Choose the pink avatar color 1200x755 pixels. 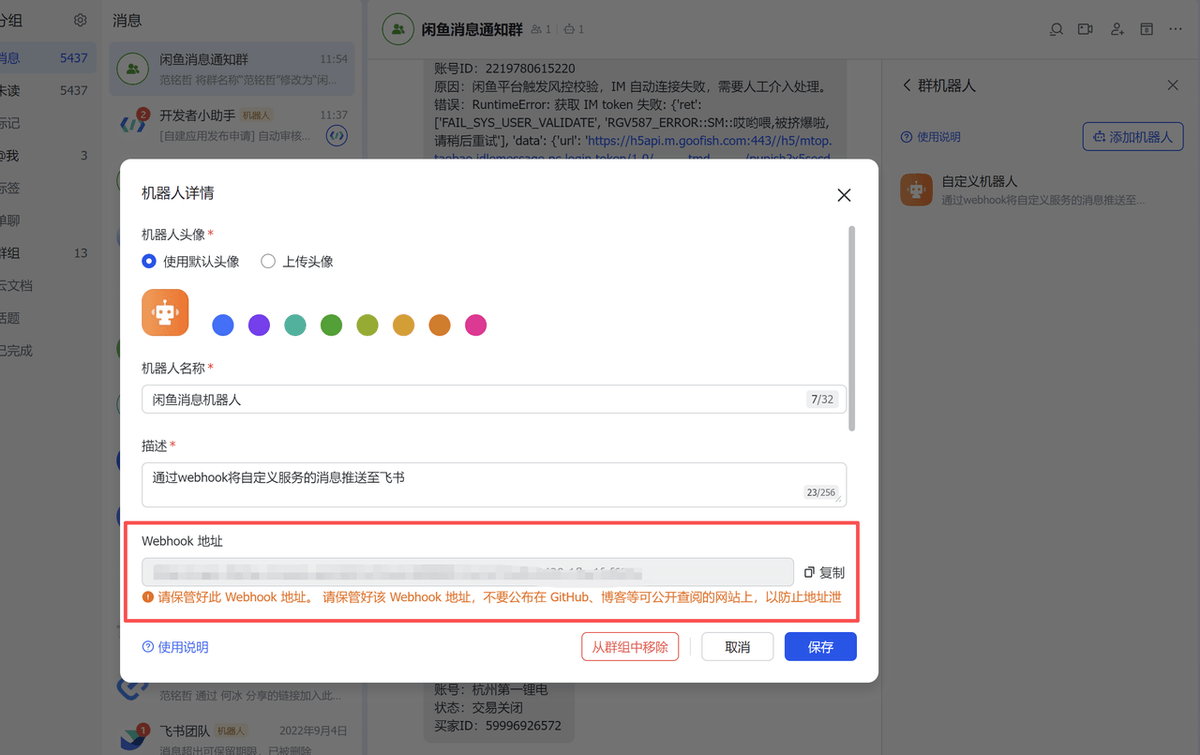coord(476,325)
